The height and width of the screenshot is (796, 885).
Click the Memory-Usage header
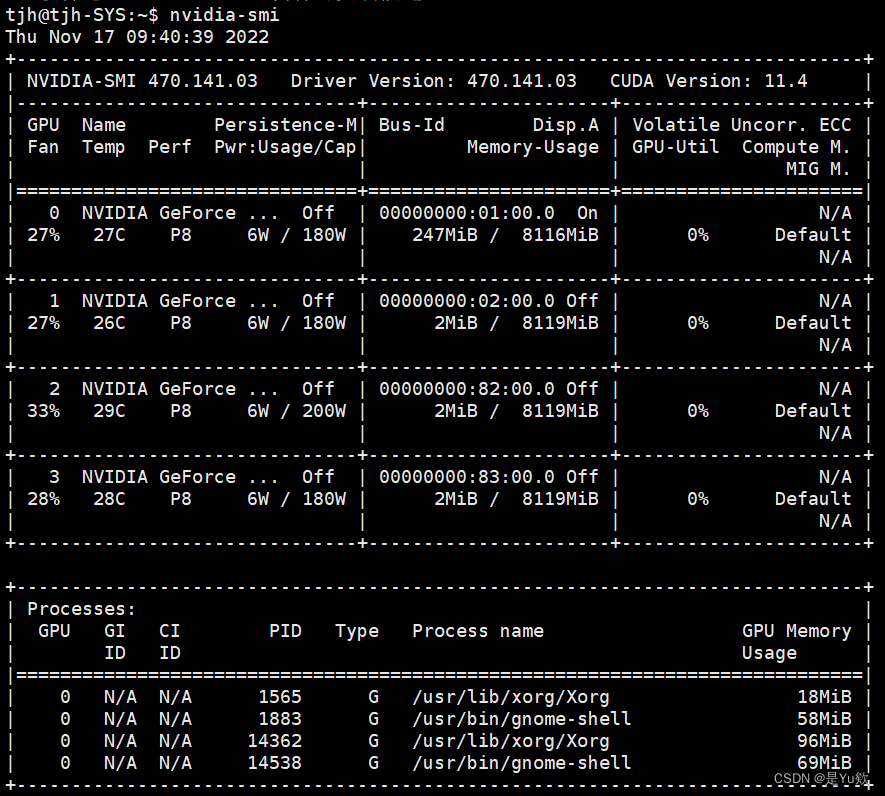point(533,147)
